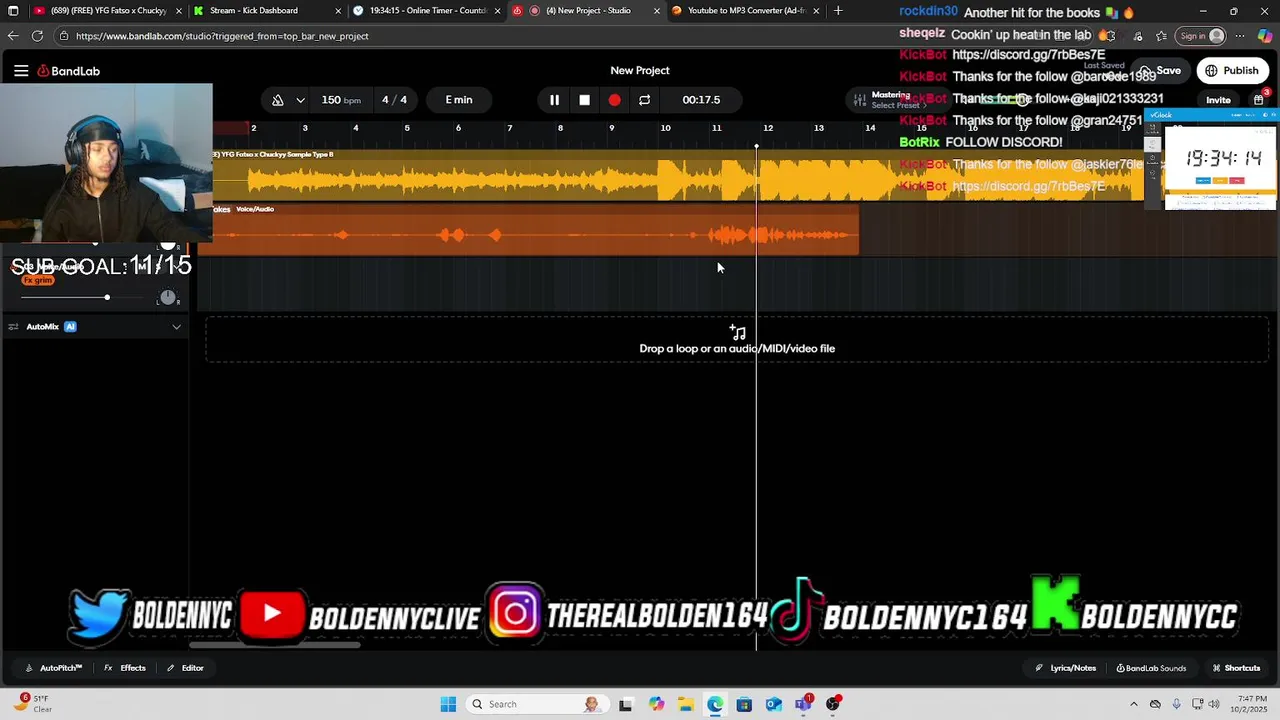
Task: Open the gift rewards icon
Action: click(x=1258, y=100)
